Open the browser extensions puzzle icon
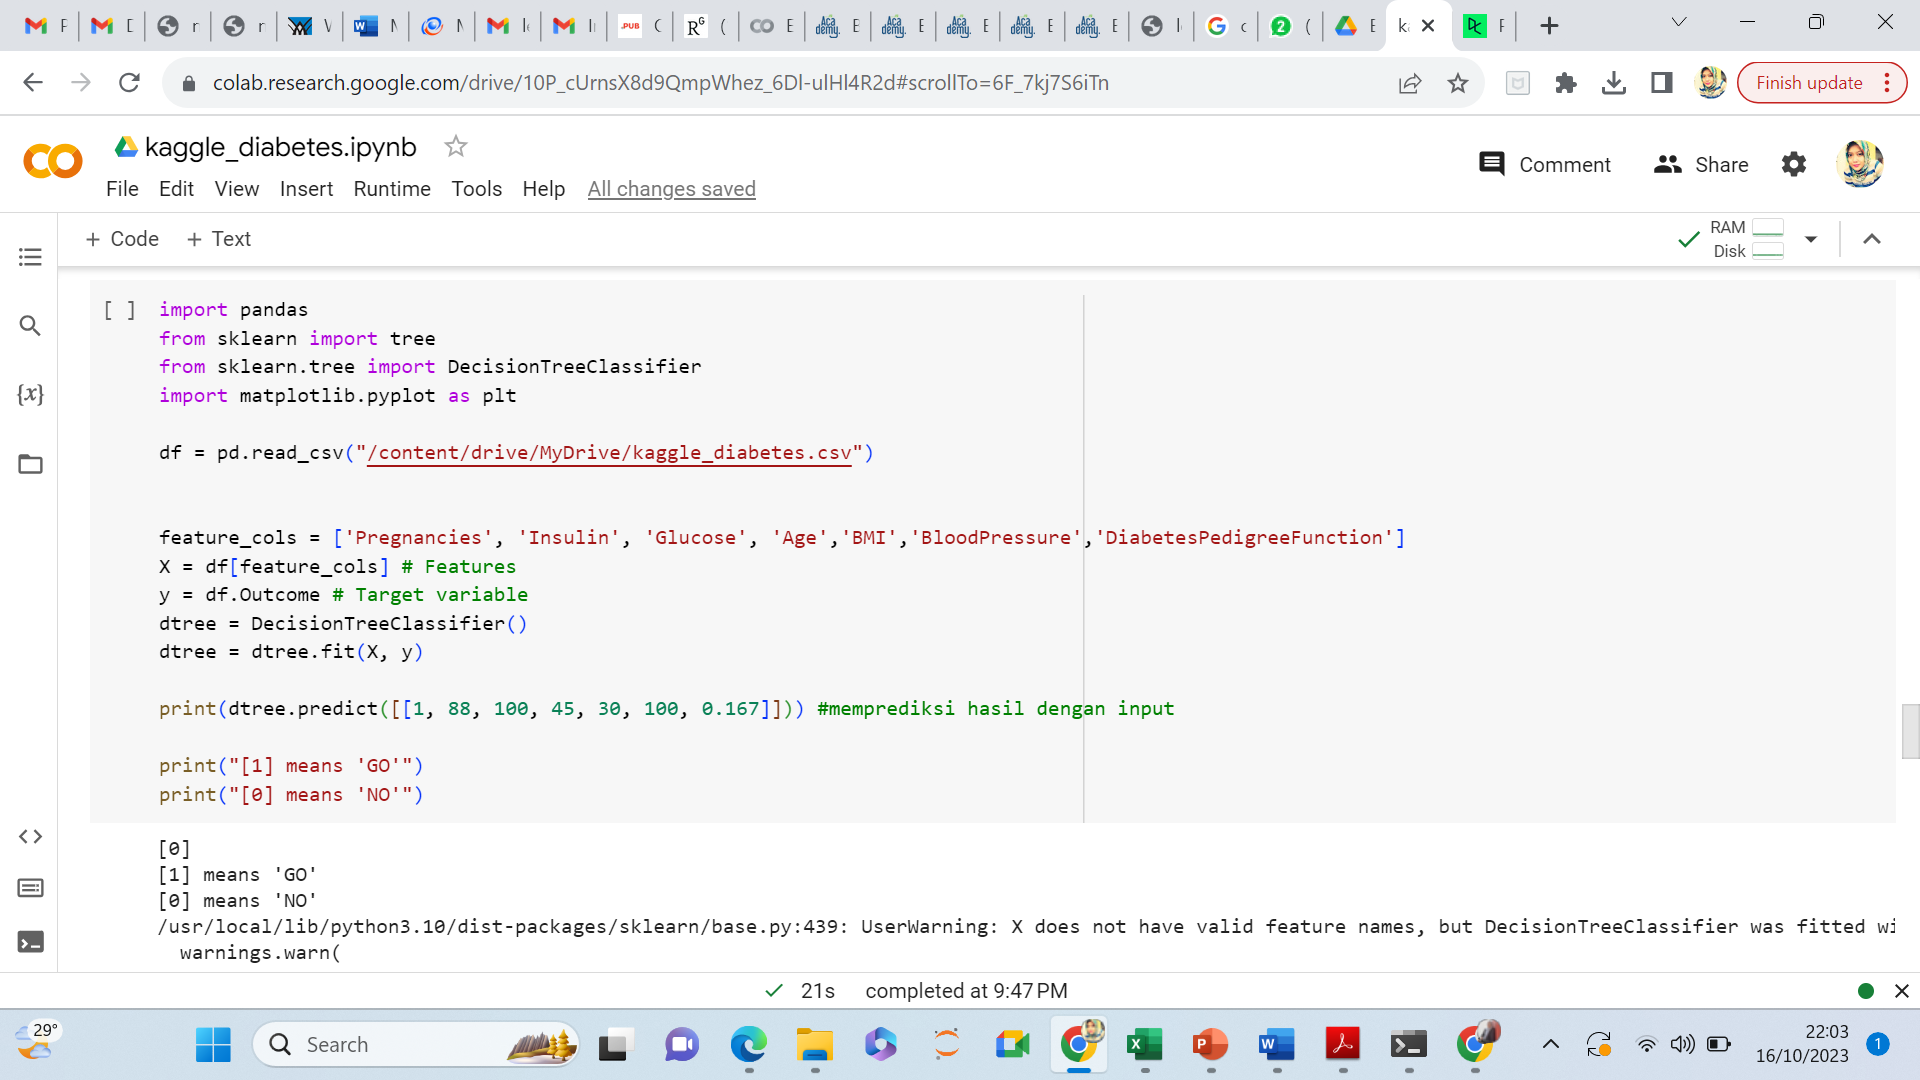Screen dimensions: 1920x1080 click(x=1566, y=83)
